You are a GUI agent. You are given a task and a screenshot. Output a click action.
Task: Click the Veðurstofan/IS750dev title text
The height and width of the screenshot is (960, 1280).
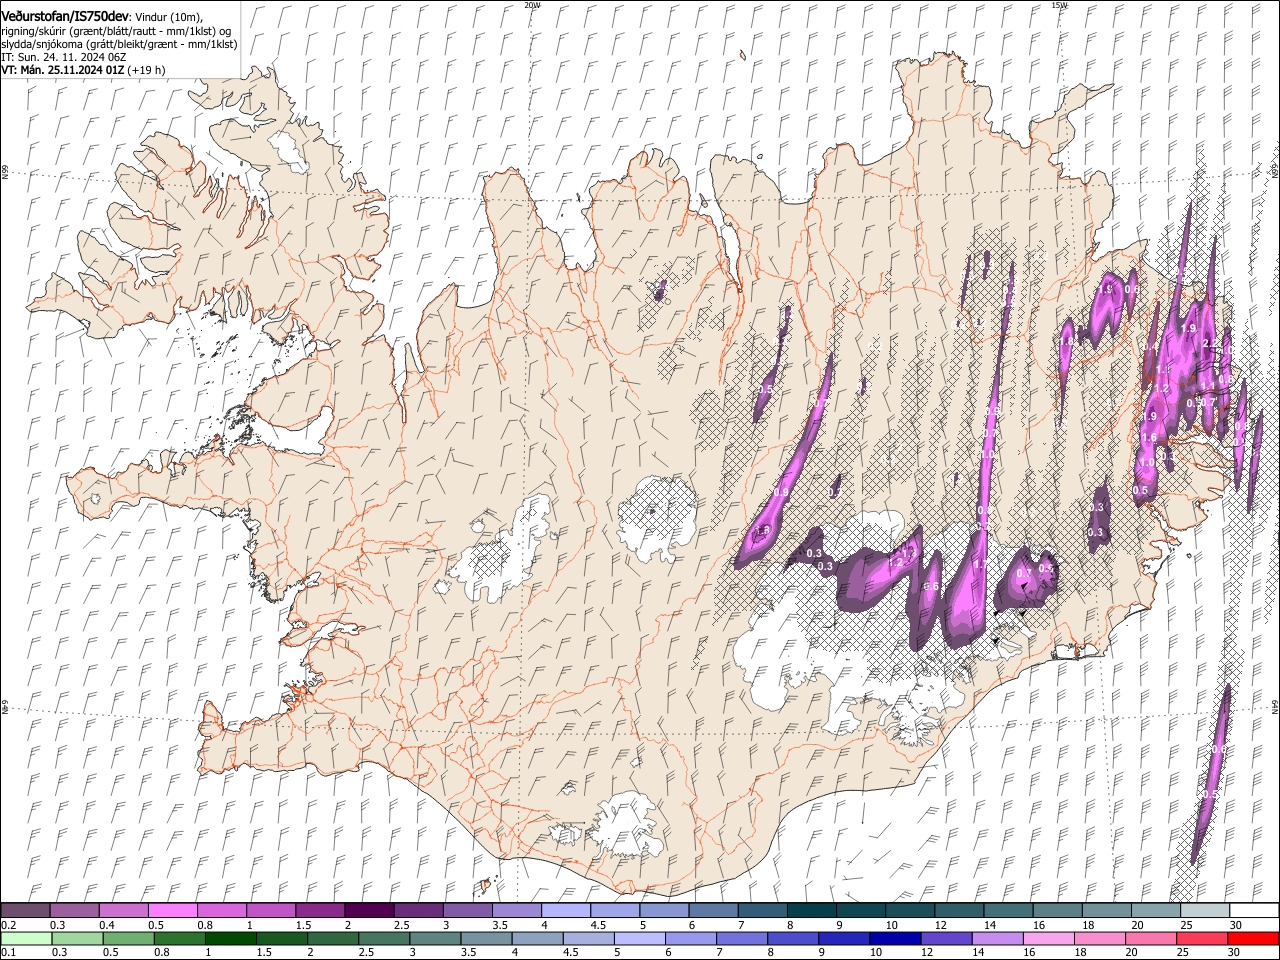[65, 17]
